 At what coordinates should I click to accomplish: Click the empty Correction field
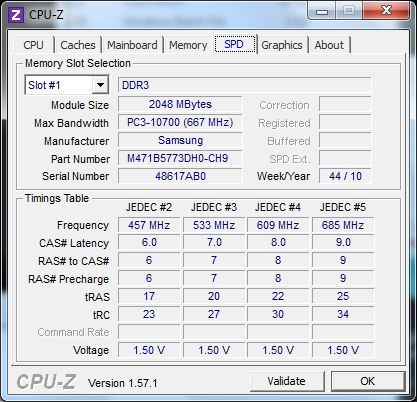(x=345, y=104)
